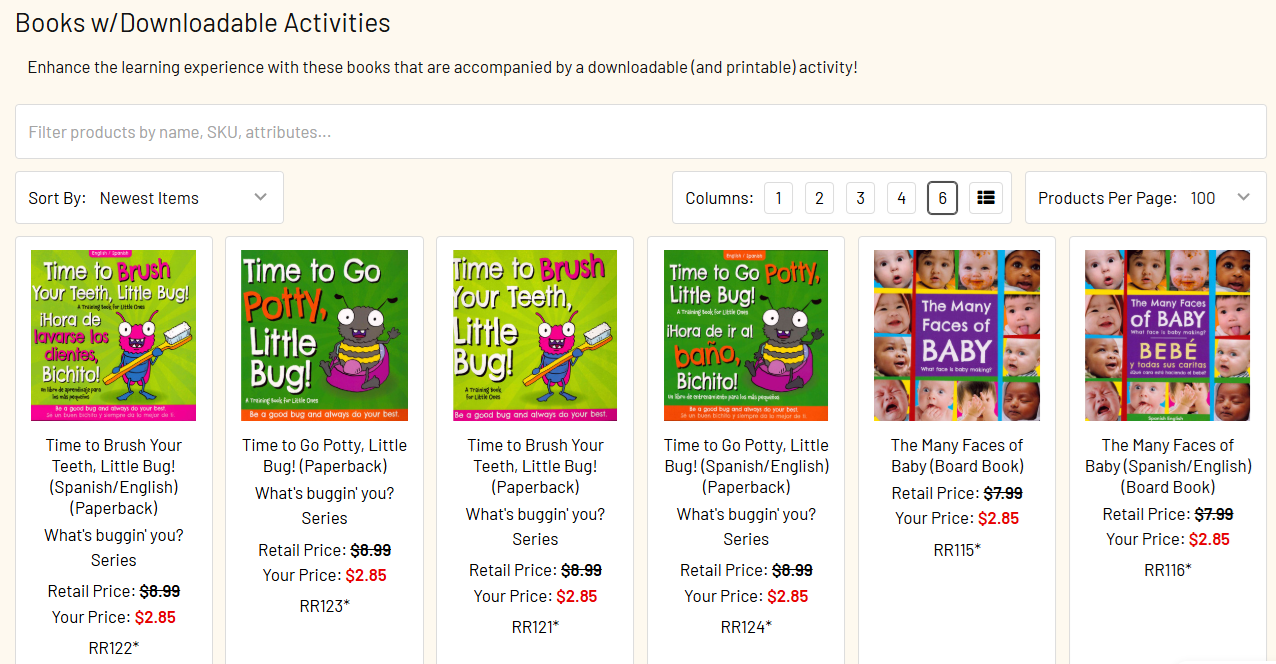The width and height of the screenshot is (1276, 664).
Task: View Time to Brush Your Teeth paperback English cover
Action: pyautogui.click(x=535, y=335)
